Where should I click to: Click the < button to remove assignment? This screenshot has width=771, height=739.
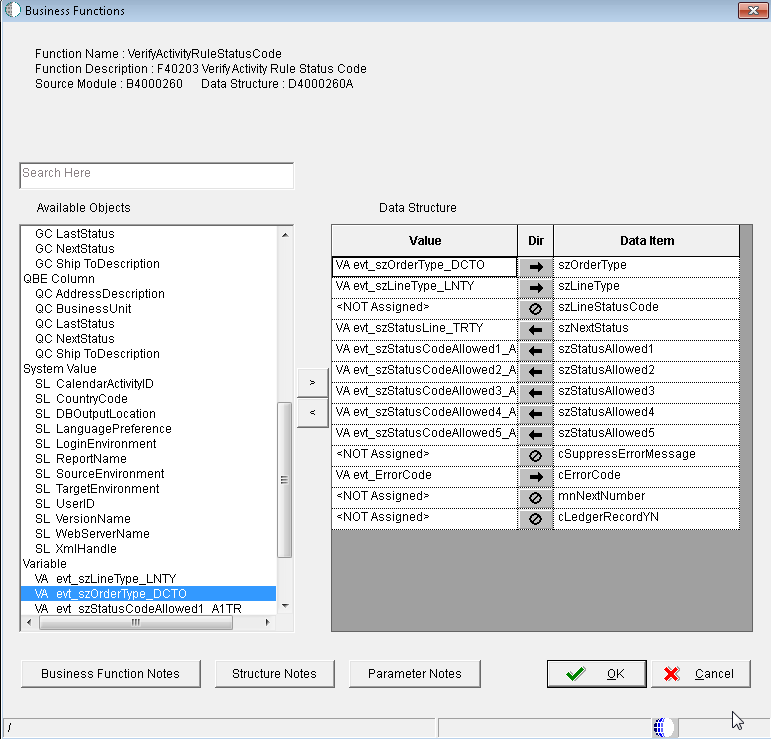coord(312,413)
